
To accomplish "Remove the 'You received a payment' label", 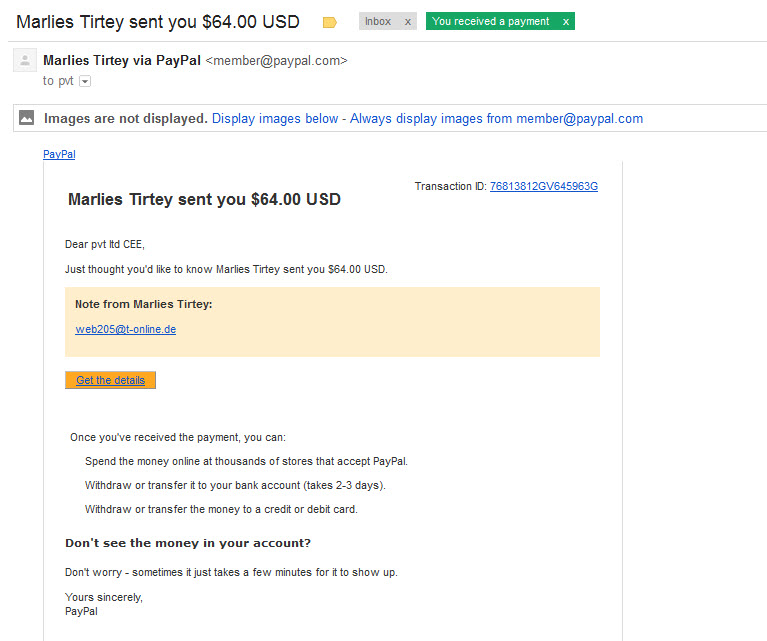I will pos(565,22).
